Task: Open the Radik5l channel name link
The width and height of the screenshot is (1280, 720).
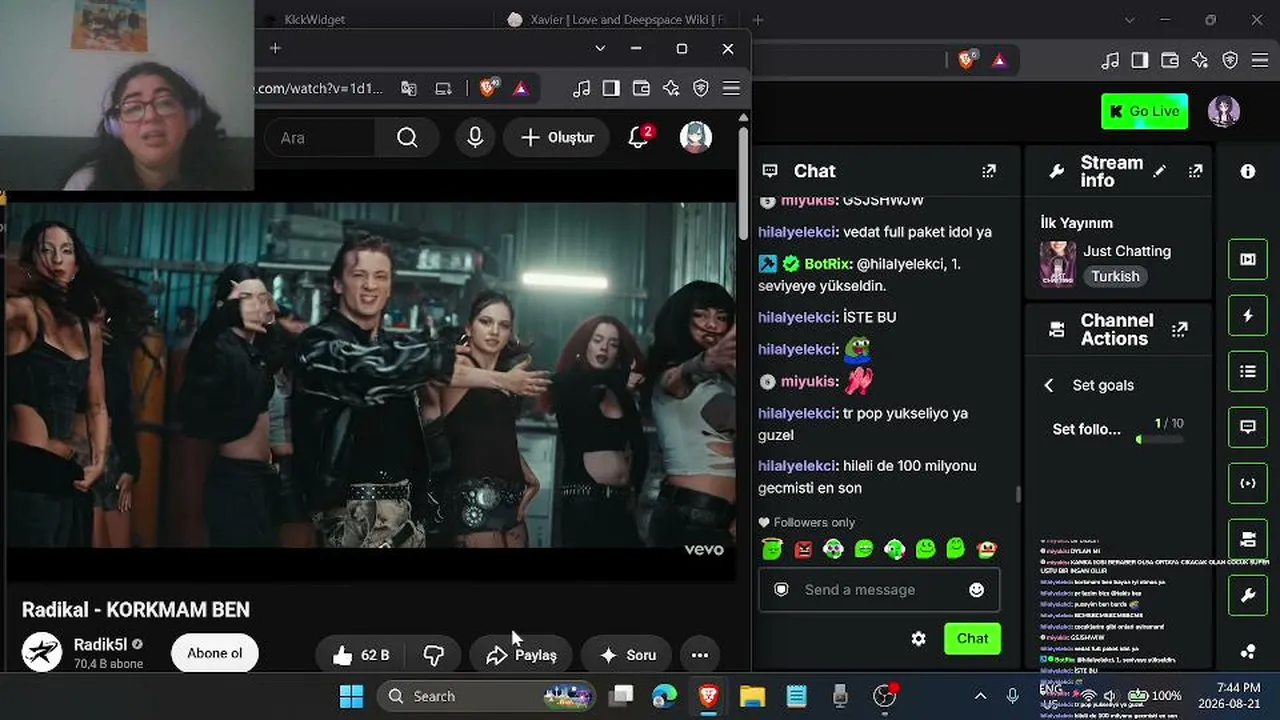Action: (101, 645)
